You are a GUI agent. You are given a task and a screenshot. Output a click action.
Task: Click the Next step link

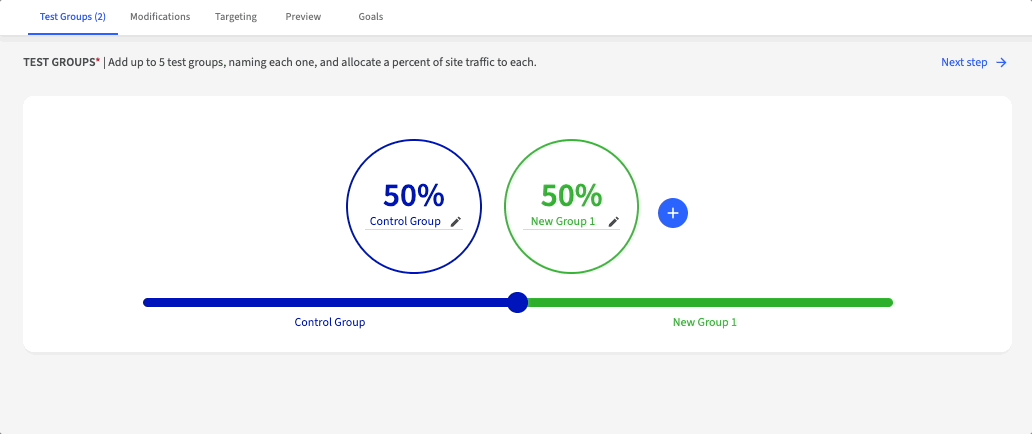[x=964, y=63]
